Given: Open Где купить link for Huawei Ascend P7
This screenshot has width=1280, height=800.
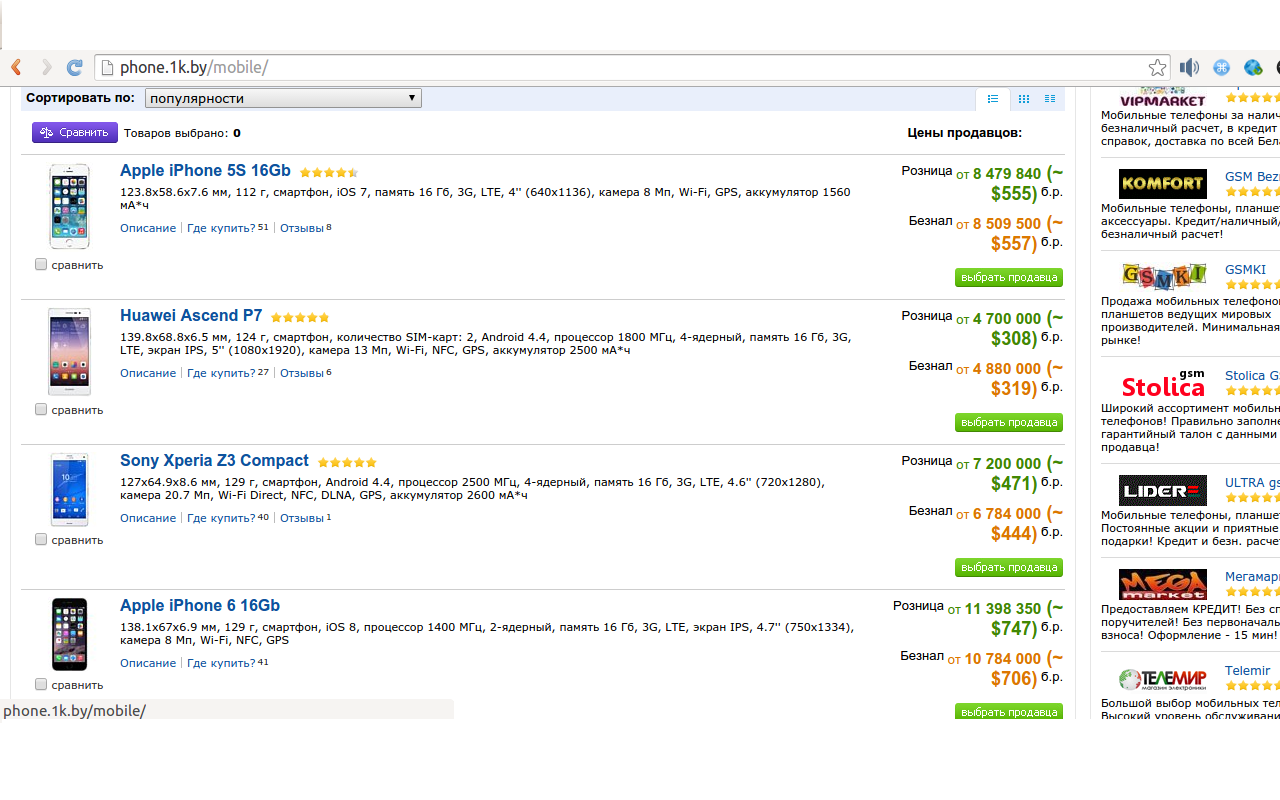Looking at the screenshot, I should click(x=221, y=373).
